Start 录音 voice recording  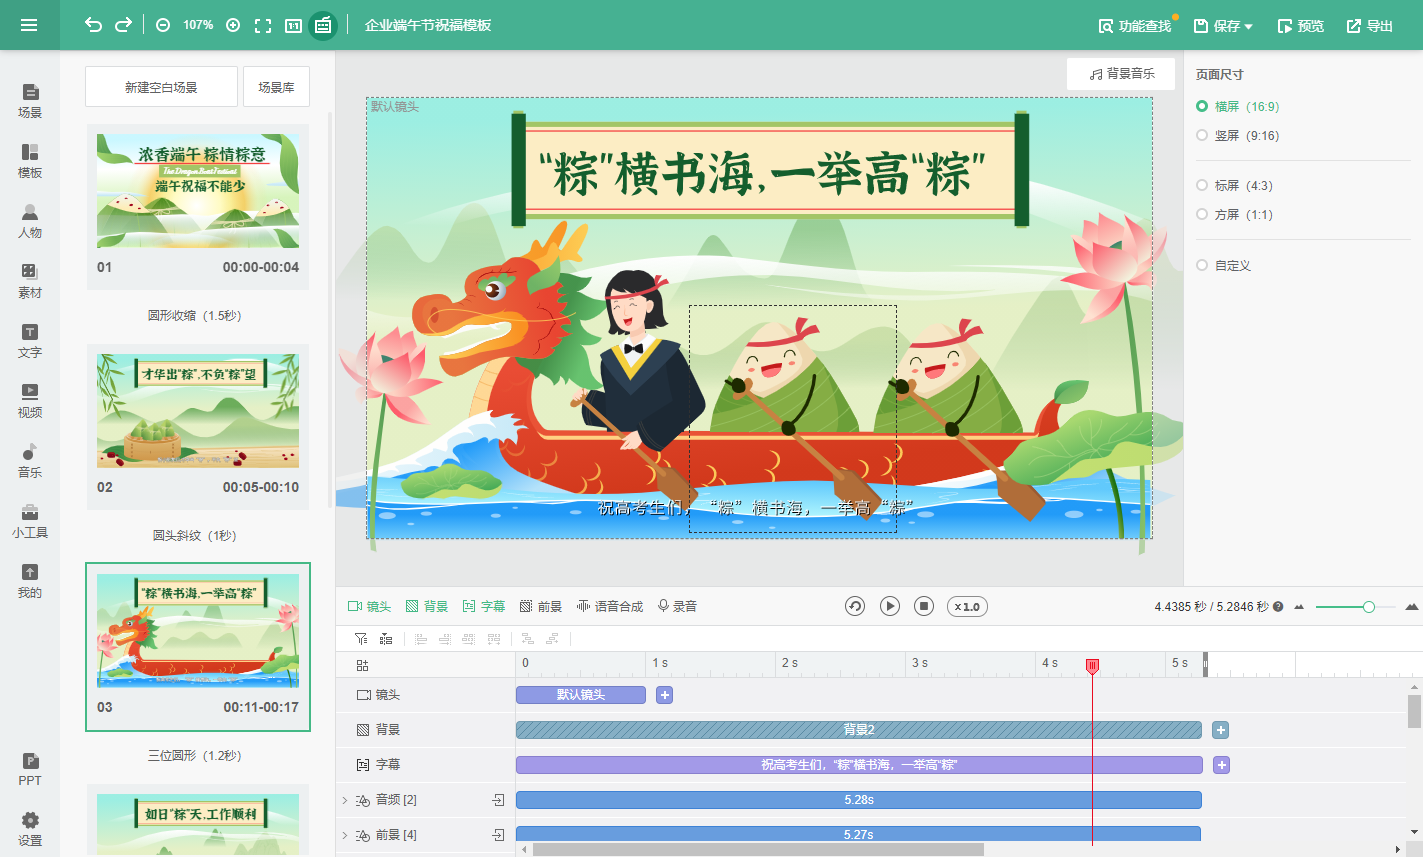point(677,606)
